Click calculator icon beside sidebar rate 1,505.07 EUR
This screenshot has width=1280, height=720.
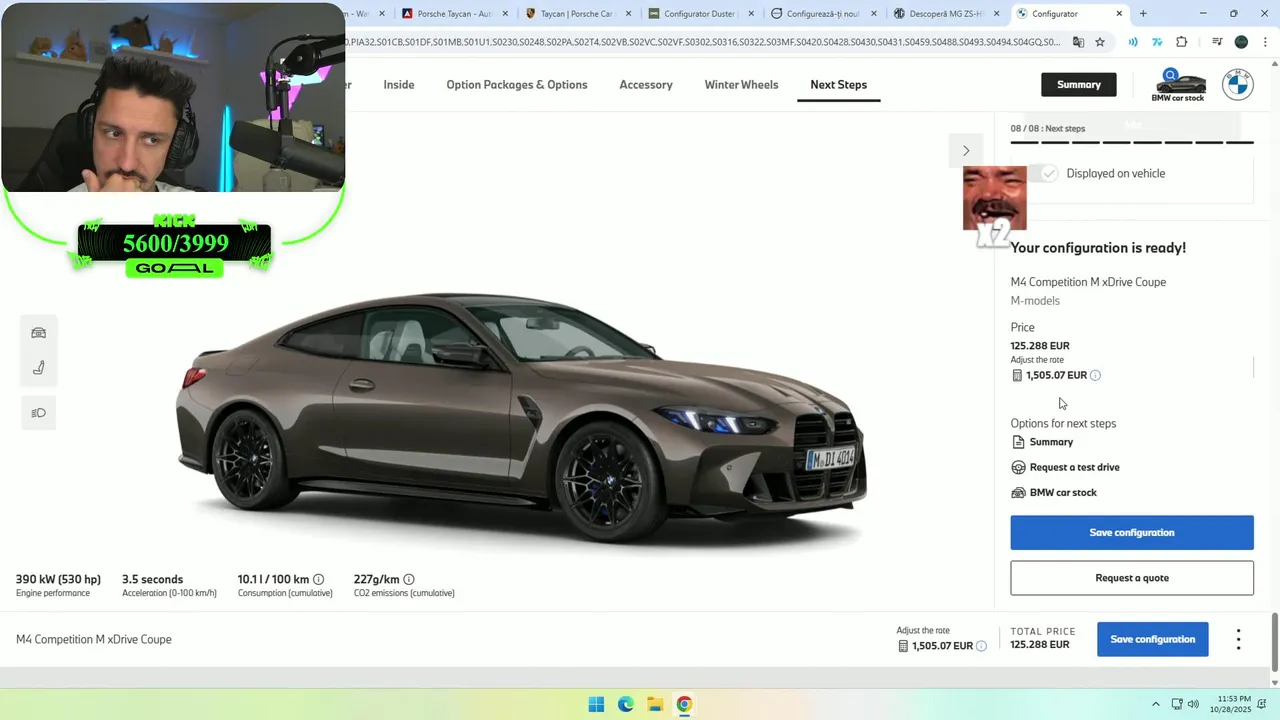pyautogui.click(x=1017, y=375)
